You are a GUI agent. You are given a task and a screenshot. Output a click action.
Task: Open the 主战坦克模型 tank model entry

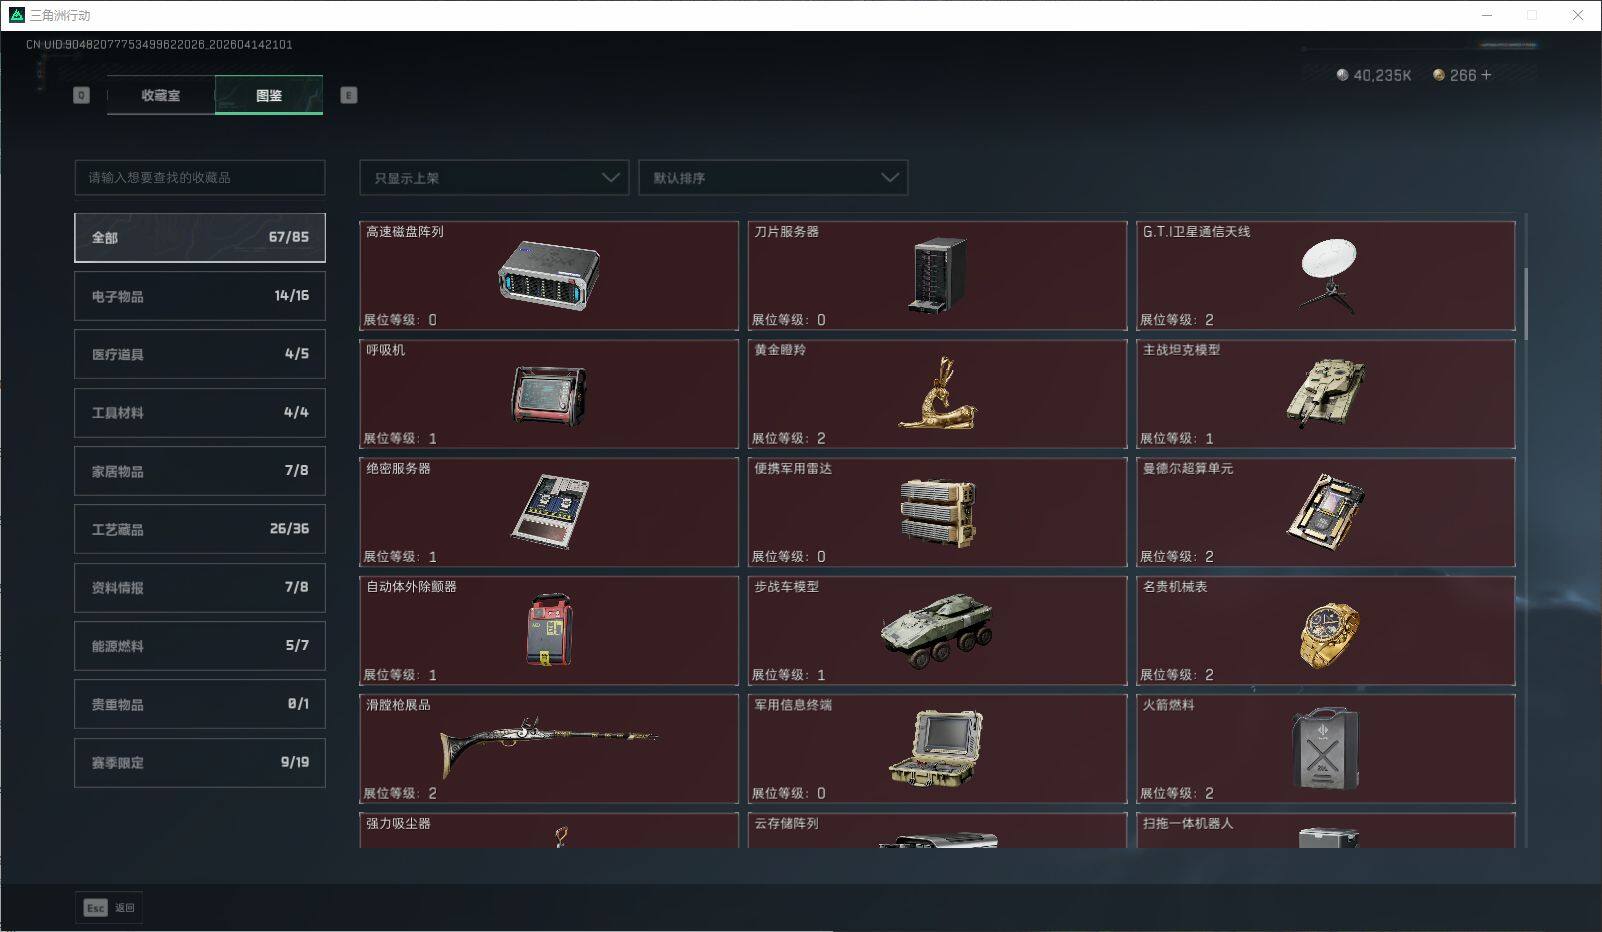click(1326, 394)
